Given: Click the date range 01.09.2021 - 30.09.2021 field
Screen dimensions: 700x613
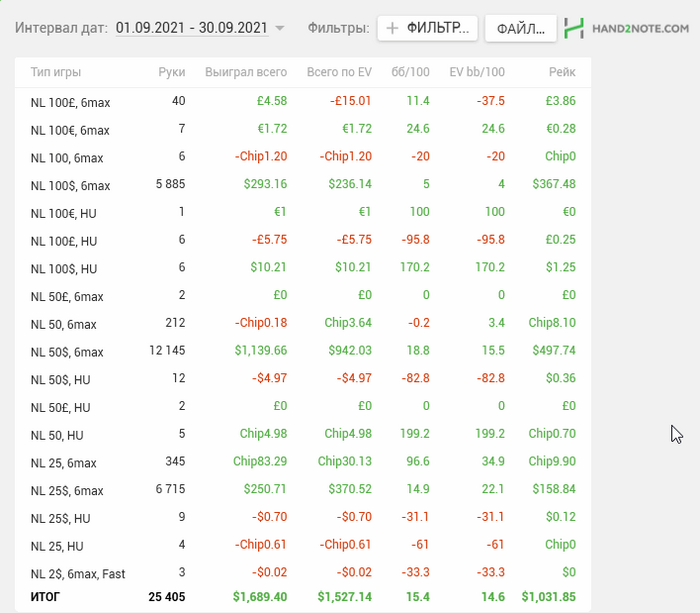Looking at the screenshot, I should [192, 28].
